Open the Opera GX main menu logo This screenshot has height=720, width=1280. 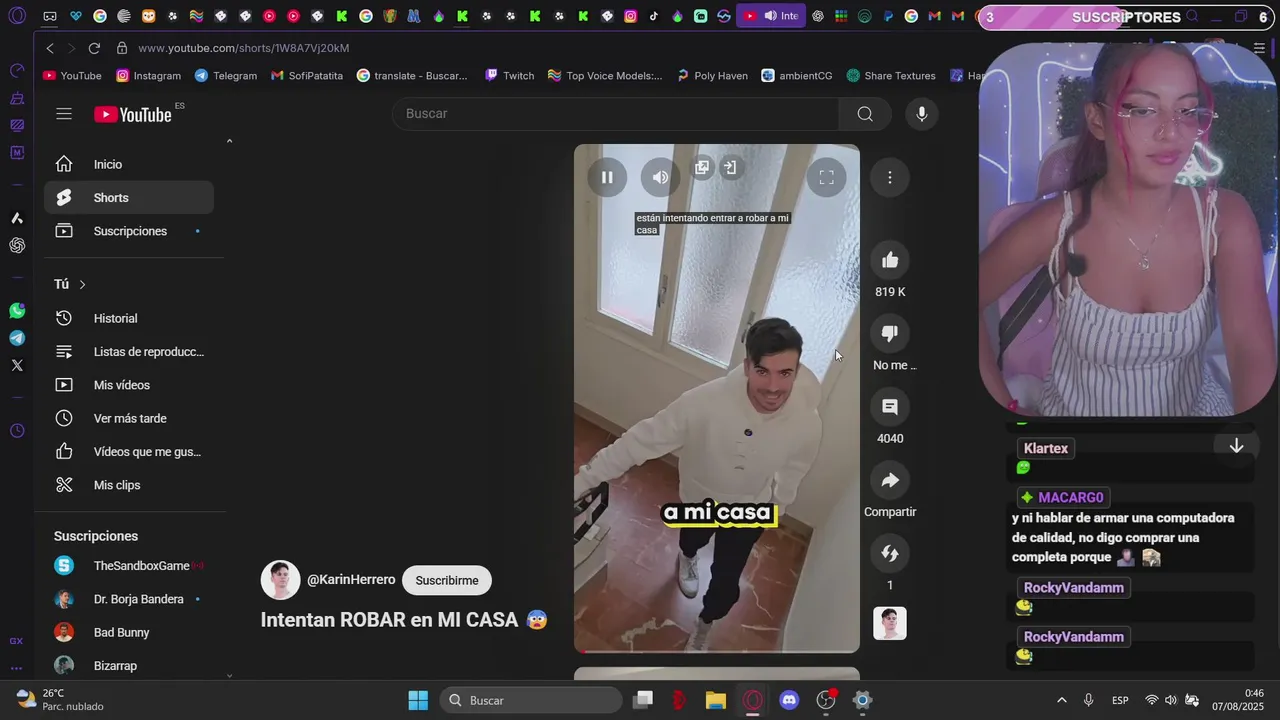pos(17,16)
